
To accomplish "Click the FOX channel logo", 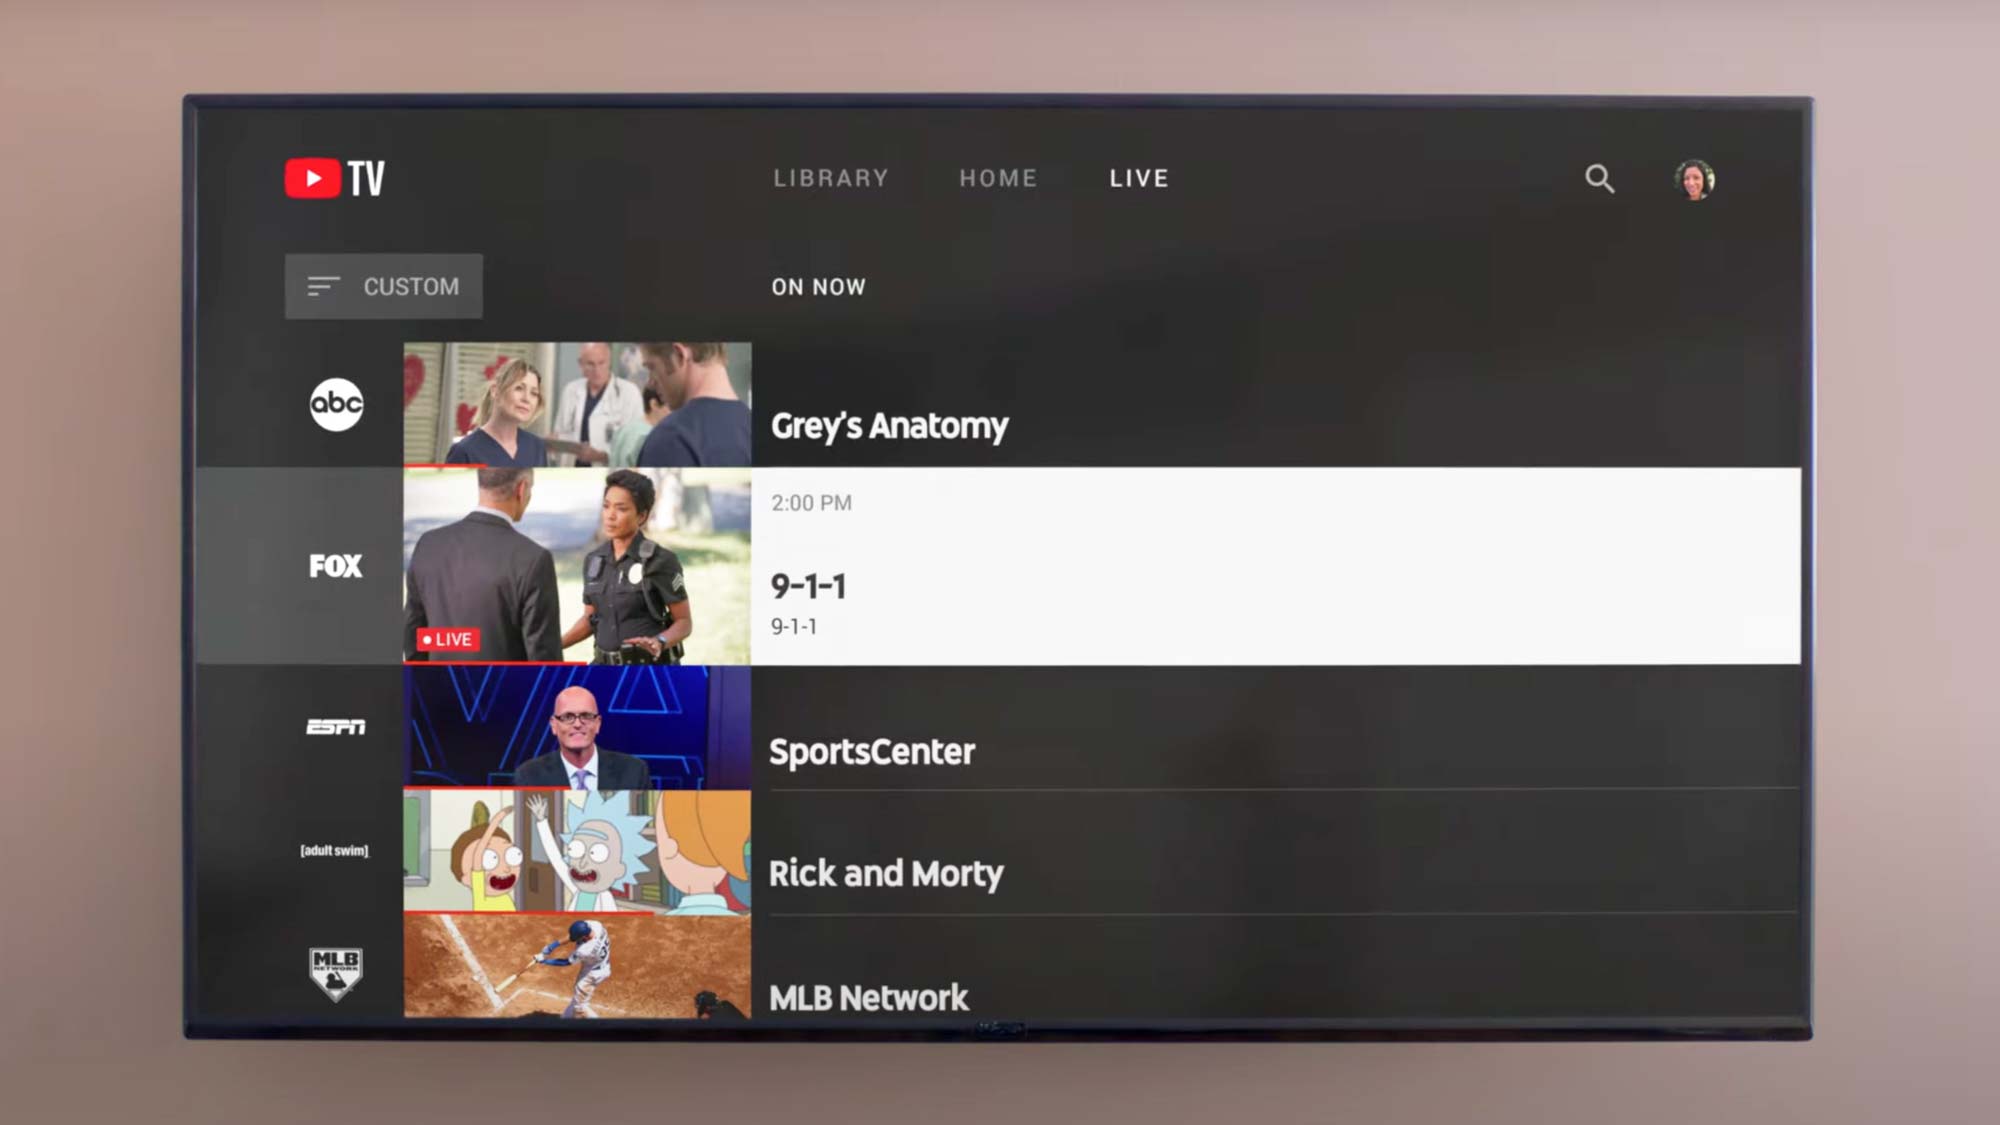I will point(335,565).
